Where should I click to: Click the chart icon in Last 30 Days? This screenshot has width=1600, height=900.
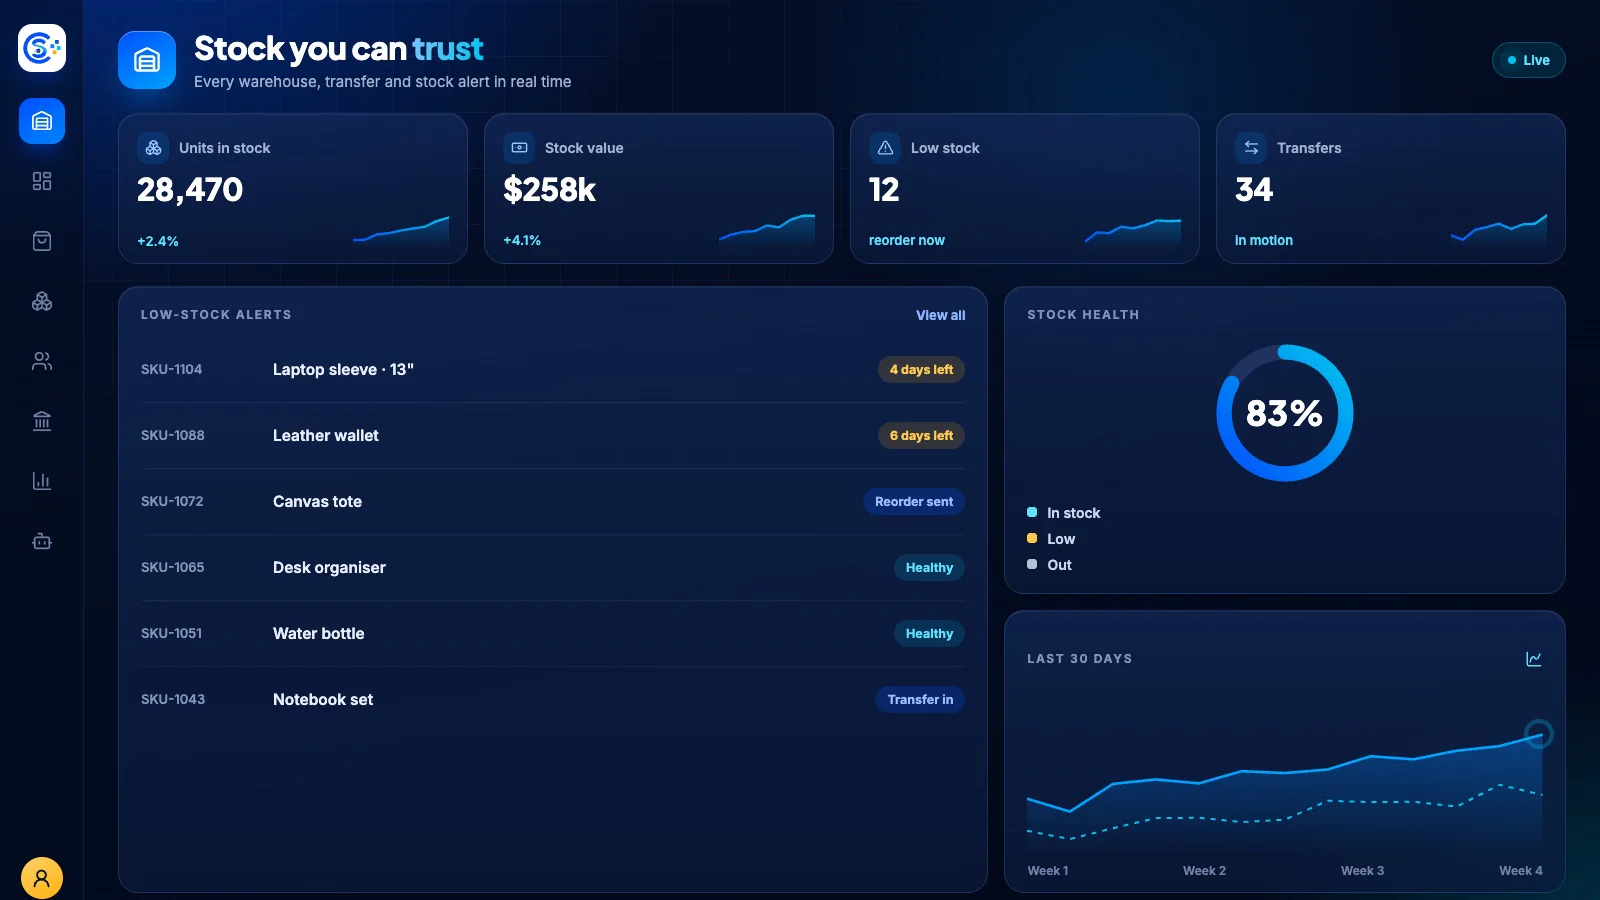1534,659
